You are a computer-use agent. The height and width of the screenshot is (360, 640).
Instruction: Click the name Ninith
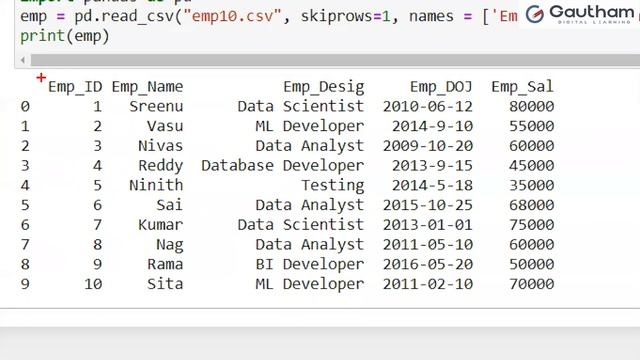click(156, 185)
